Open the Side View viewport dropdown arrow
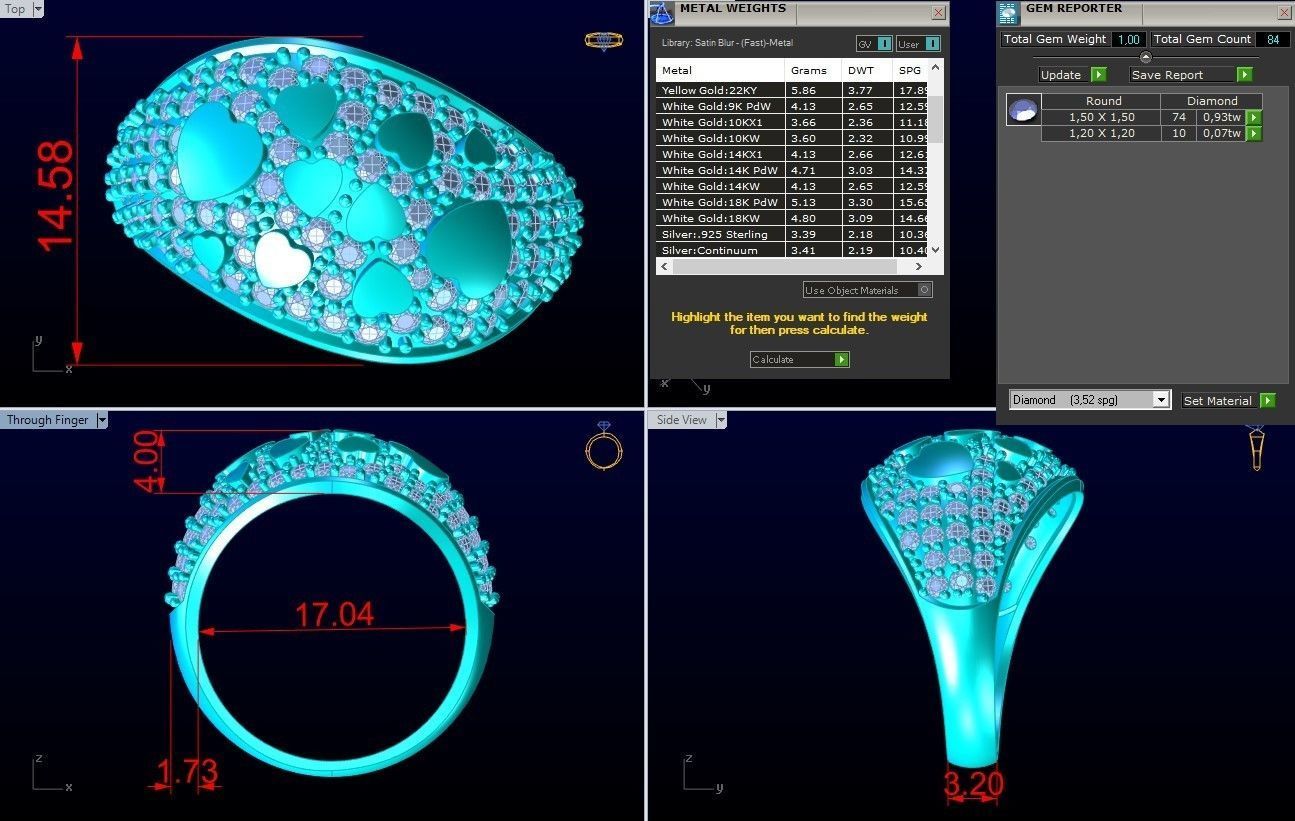 tap(720, 420)
